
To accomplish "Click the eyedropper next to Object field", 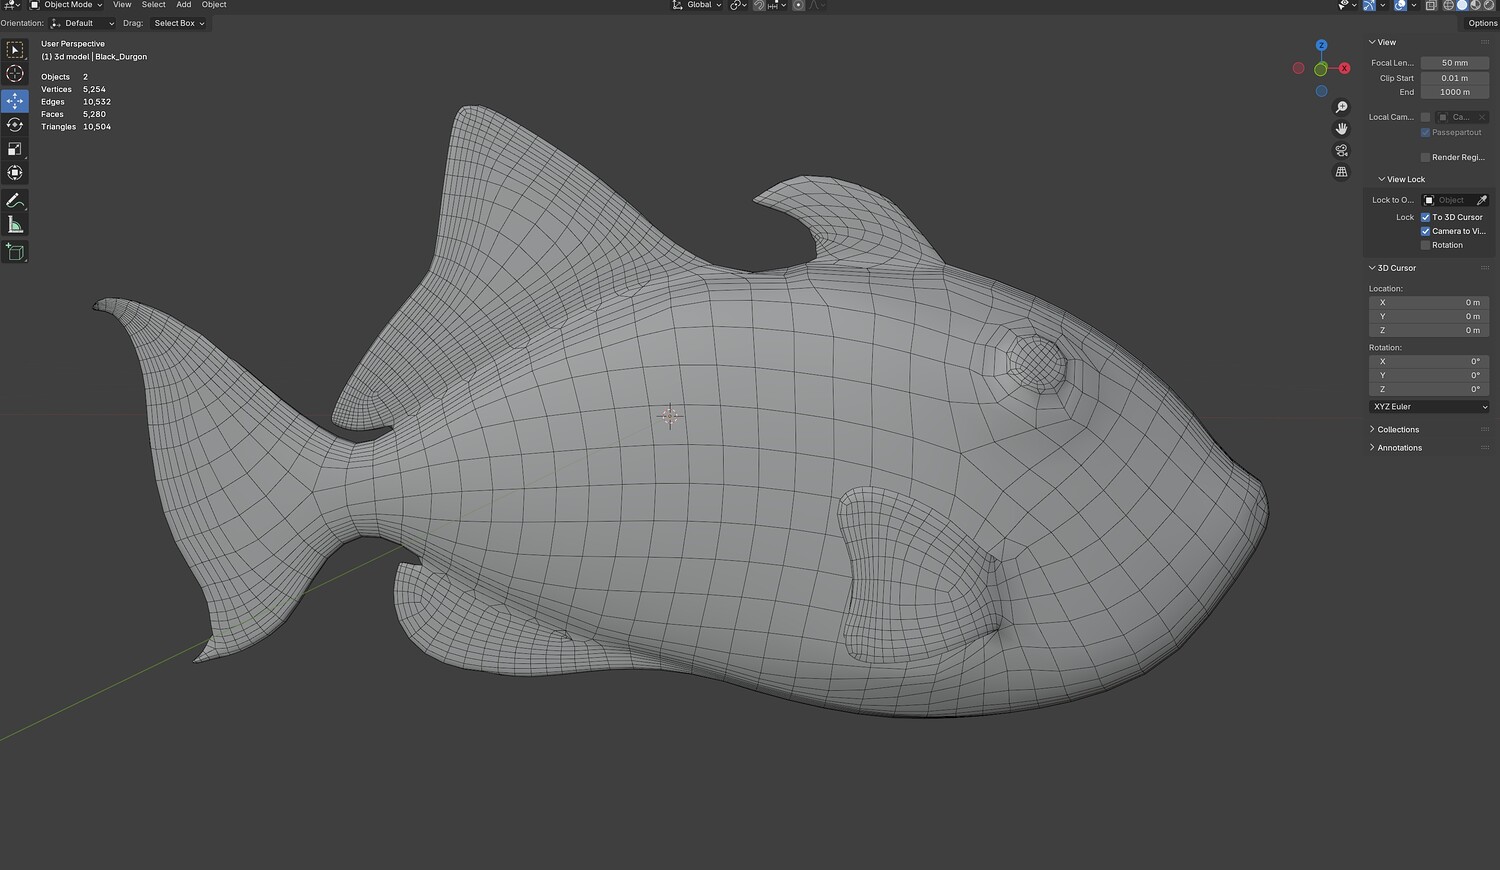I will tap(1481, 200).
